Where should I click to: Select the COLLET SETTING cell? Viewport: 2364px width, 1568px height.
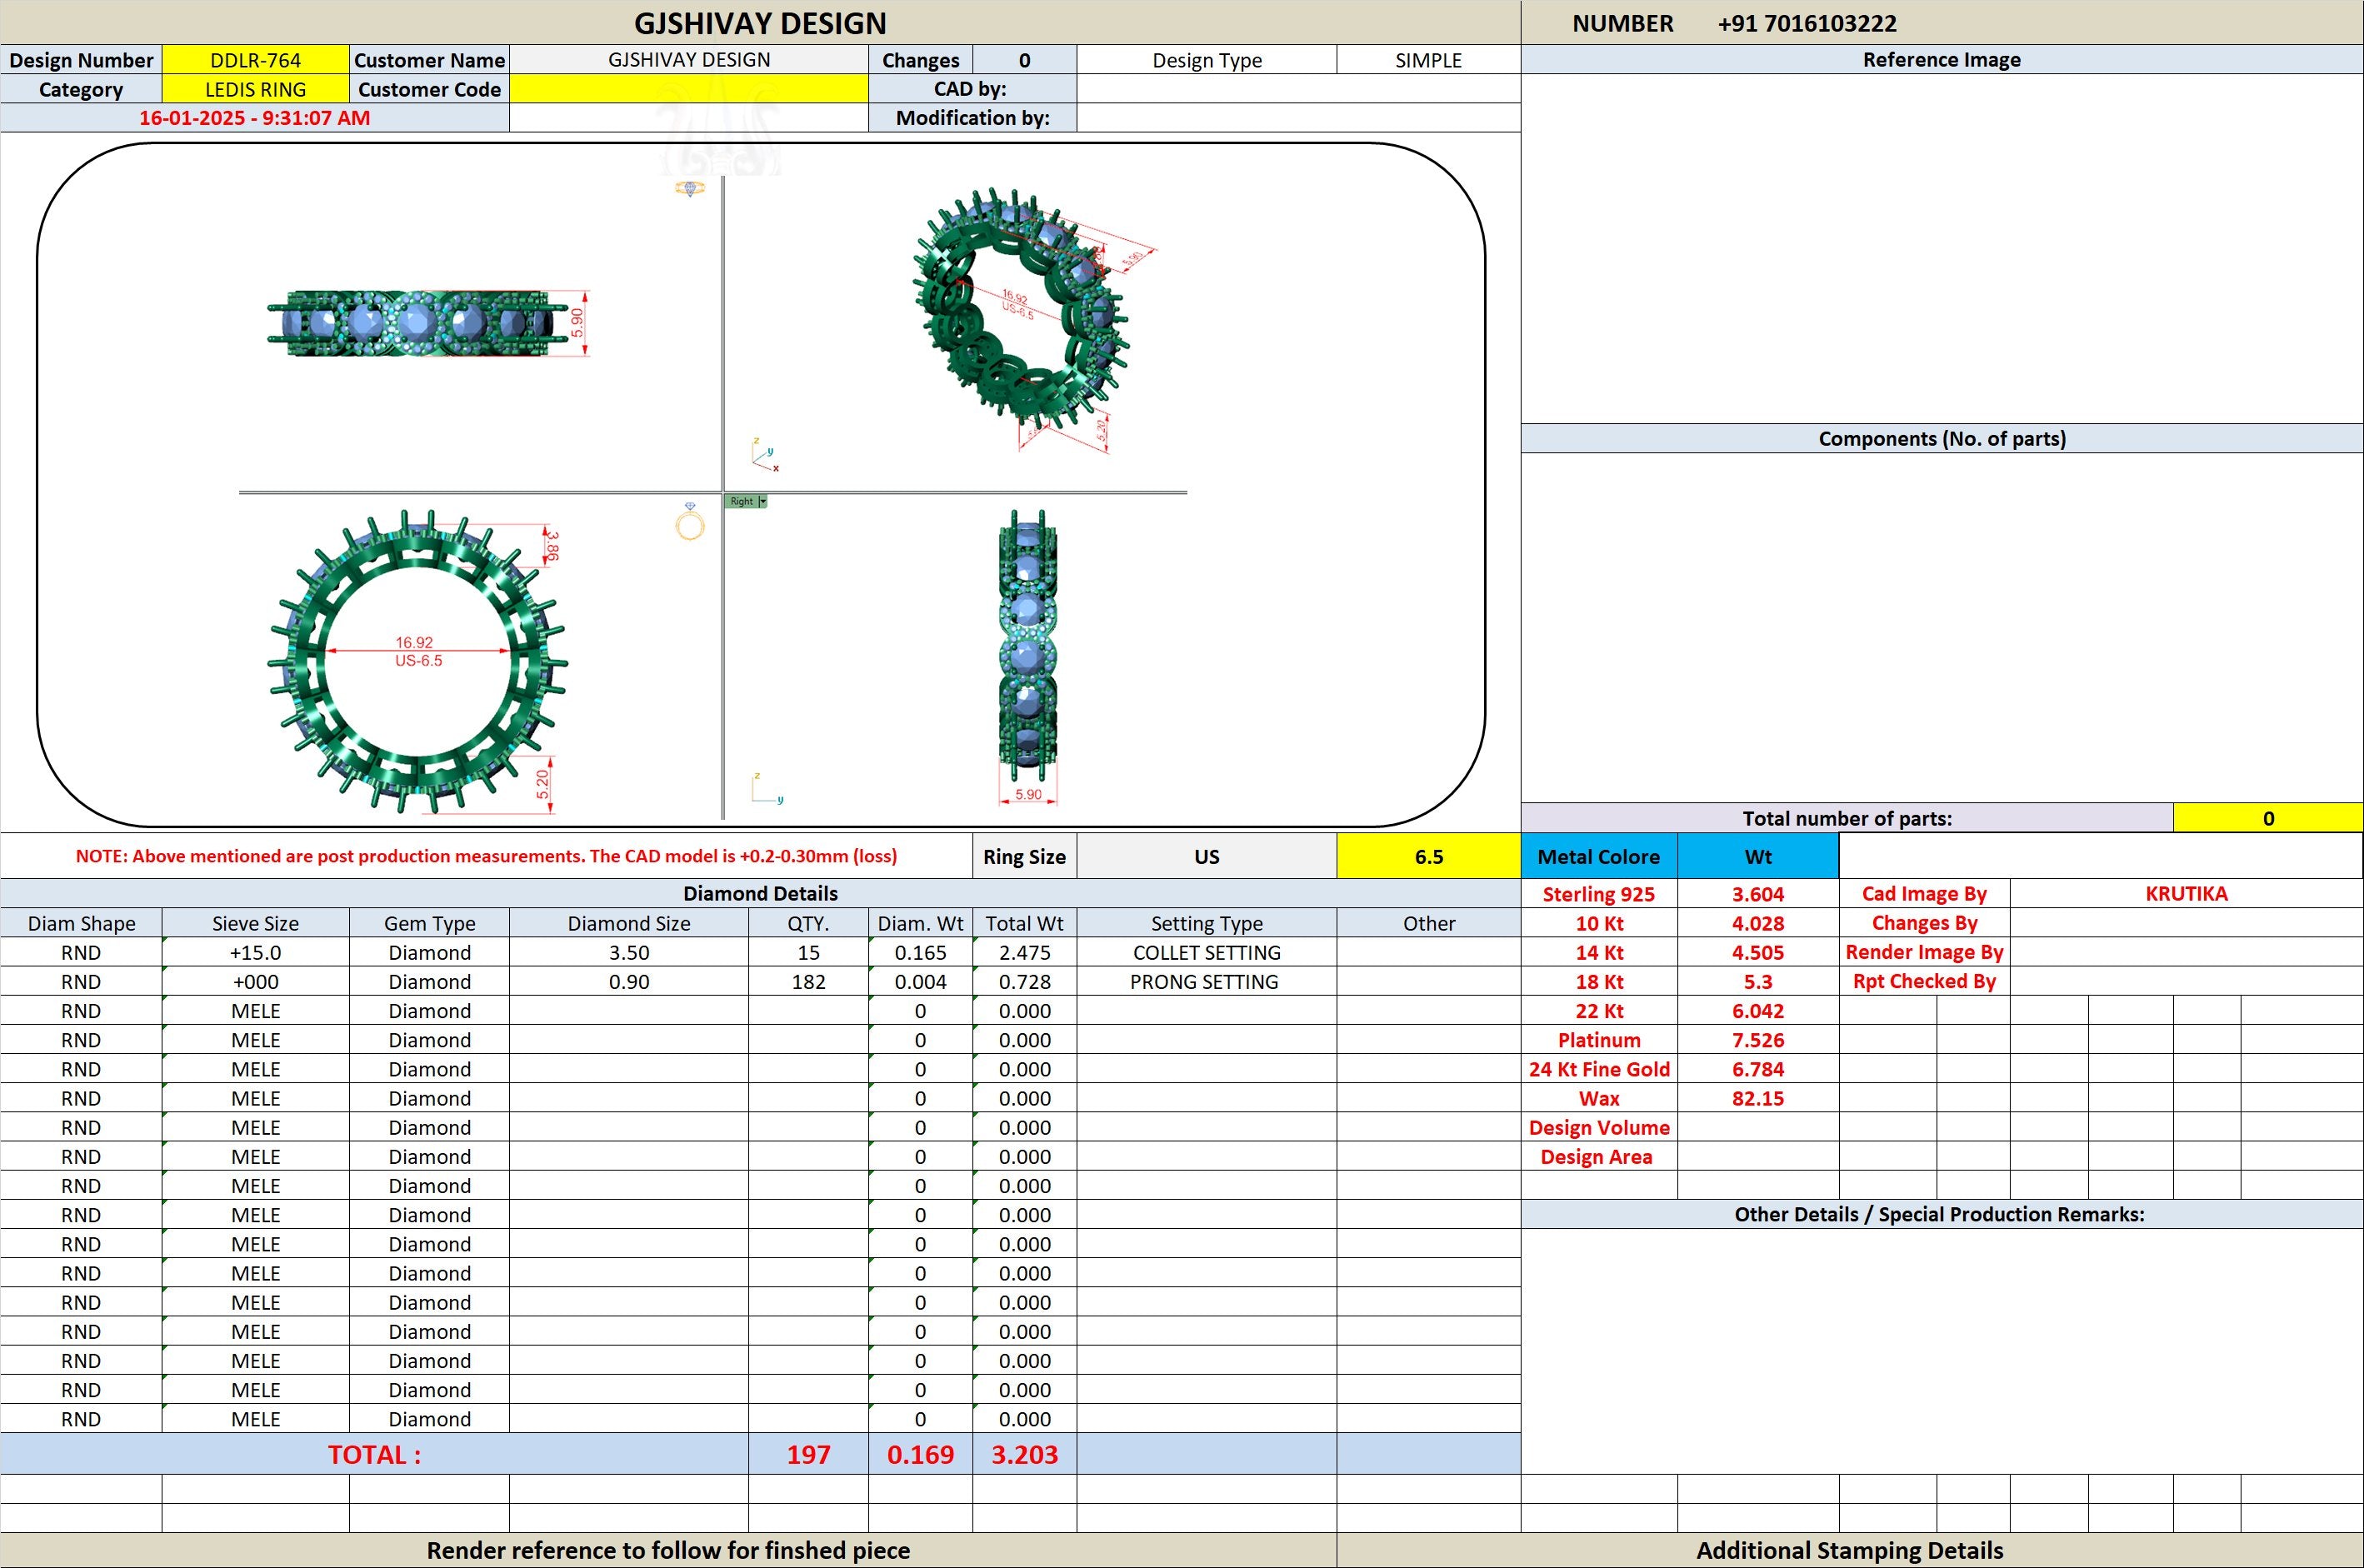[1207, 953]
